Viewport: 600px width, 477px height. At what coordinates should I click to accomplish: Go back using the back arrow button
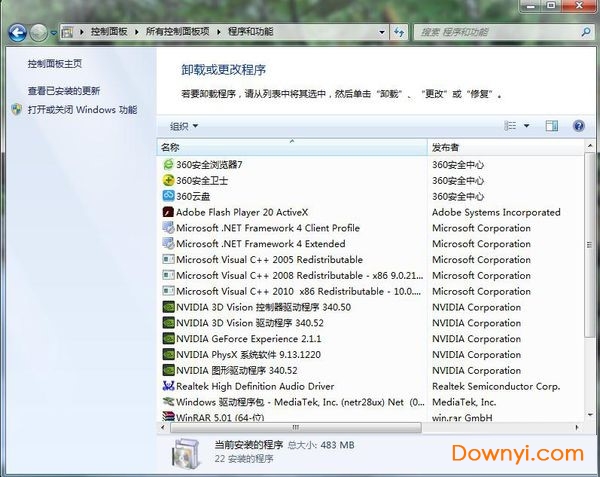(x=17, y=33)
